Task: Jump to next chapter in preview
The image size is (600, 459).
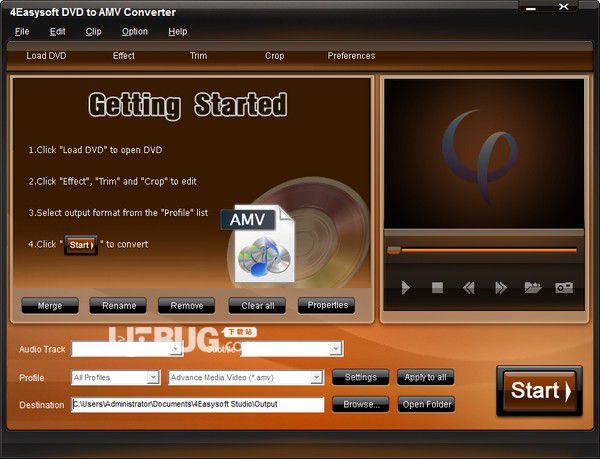Action: [501, 288]
